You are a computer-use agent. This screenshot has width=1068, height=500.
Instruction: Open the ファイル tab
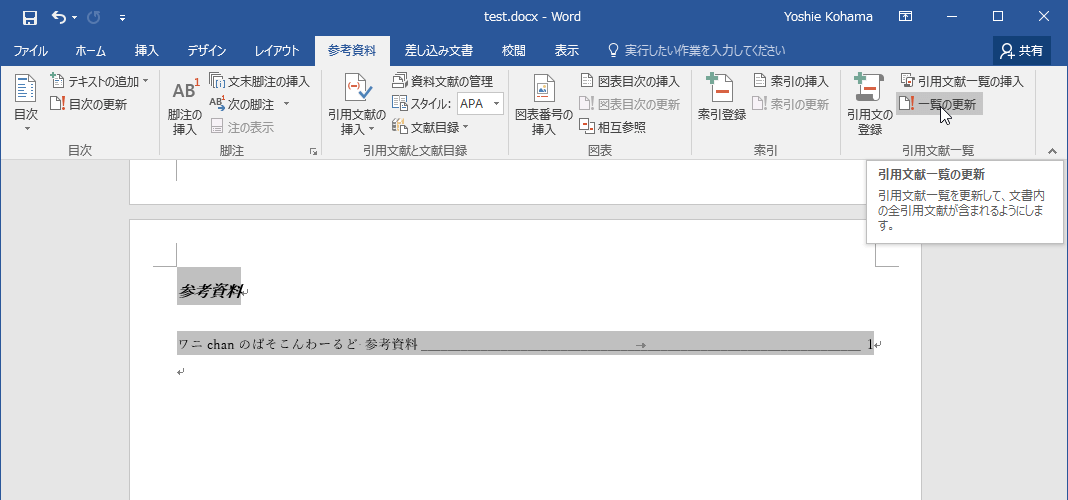coord(31,50)
